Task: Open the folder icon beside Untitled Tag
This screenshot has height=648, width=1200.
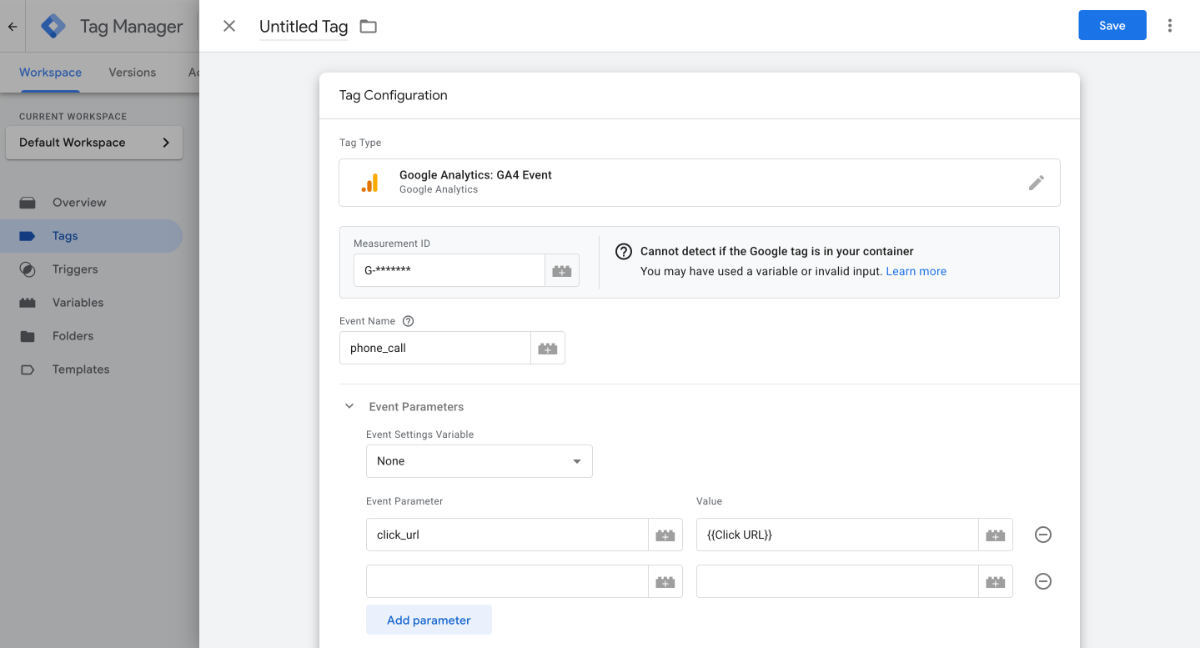Action: pos(368,26)
